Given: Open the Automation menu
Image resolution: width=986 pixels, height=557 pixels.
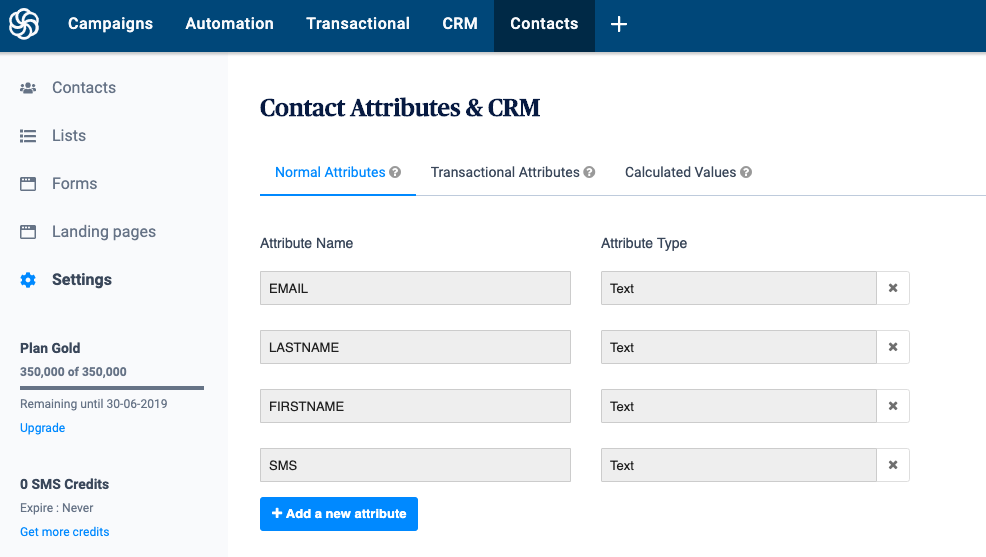Looking at the screenshot, I should [x=229, y=24].
